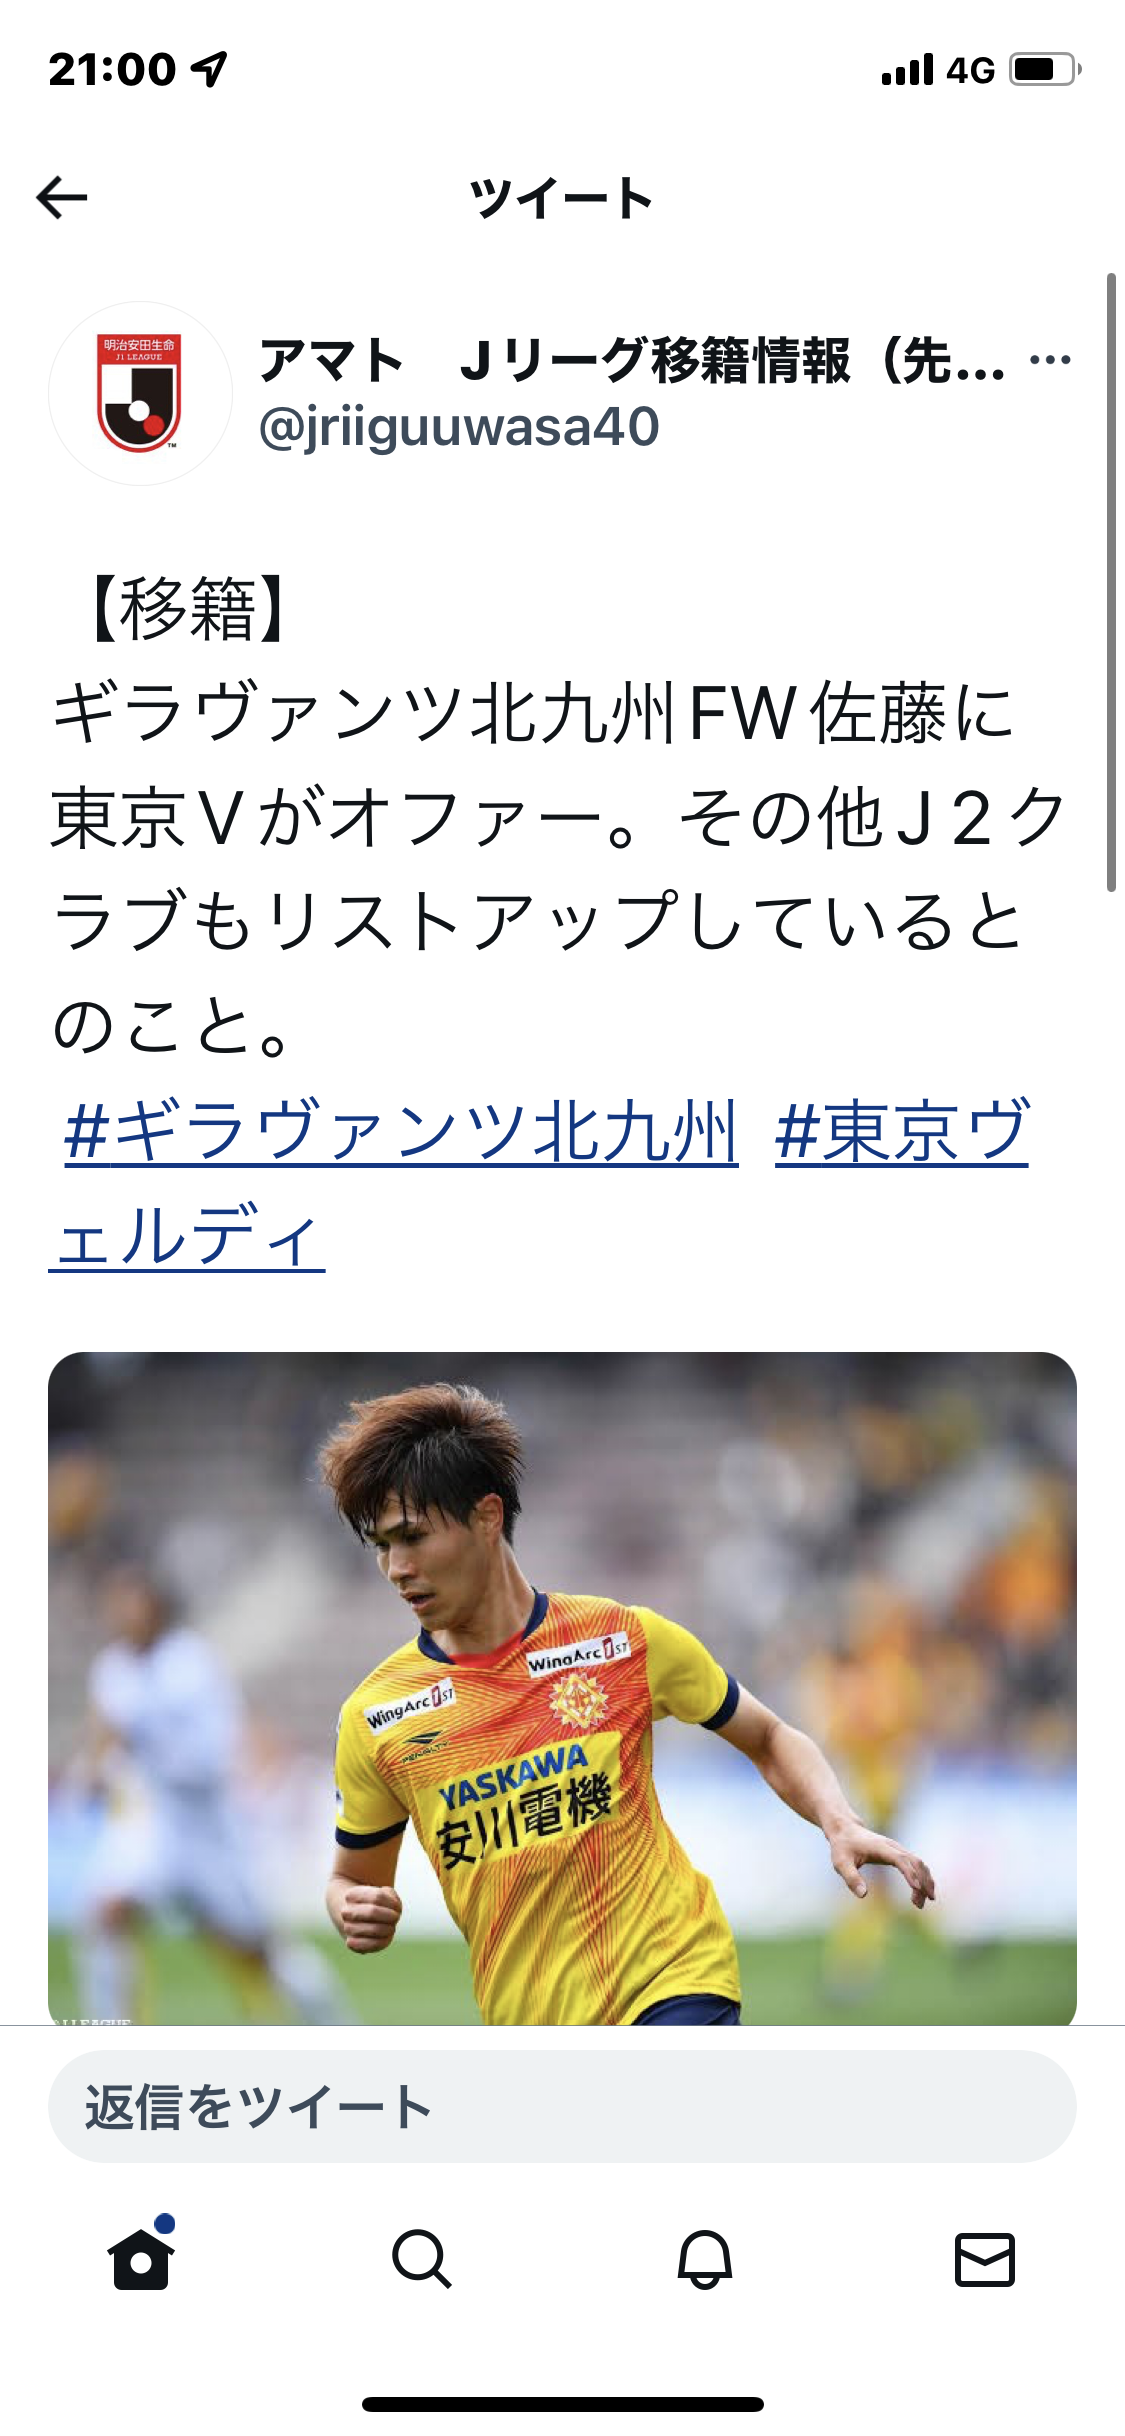Tap the battery icon in status bar
1125x2436 pixels.
click(x=1045, y=69)
